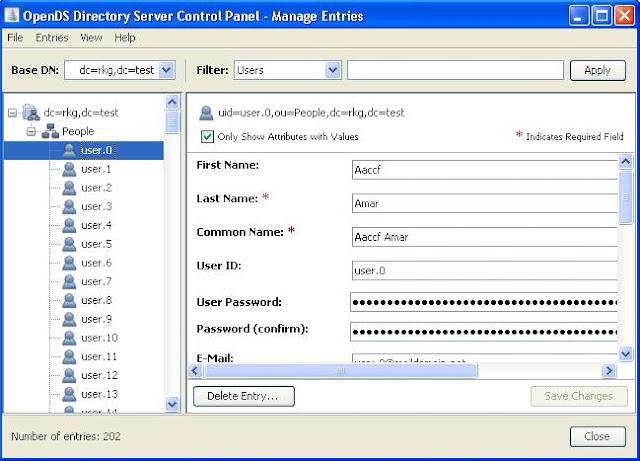640x461 pixels.
Task: Click the Close button at bottom
Action: pos(598,437)
